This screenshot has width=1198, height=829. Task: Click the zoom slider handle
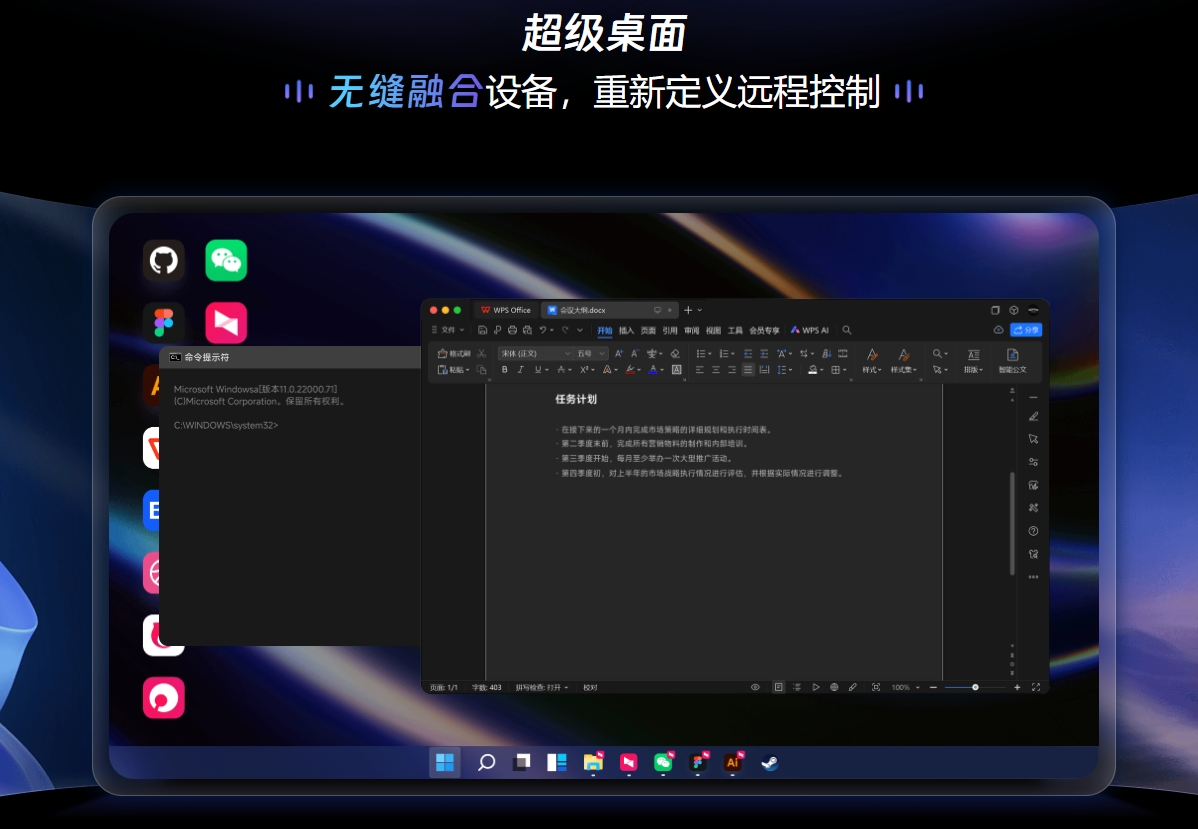click(x=975, y=687)
